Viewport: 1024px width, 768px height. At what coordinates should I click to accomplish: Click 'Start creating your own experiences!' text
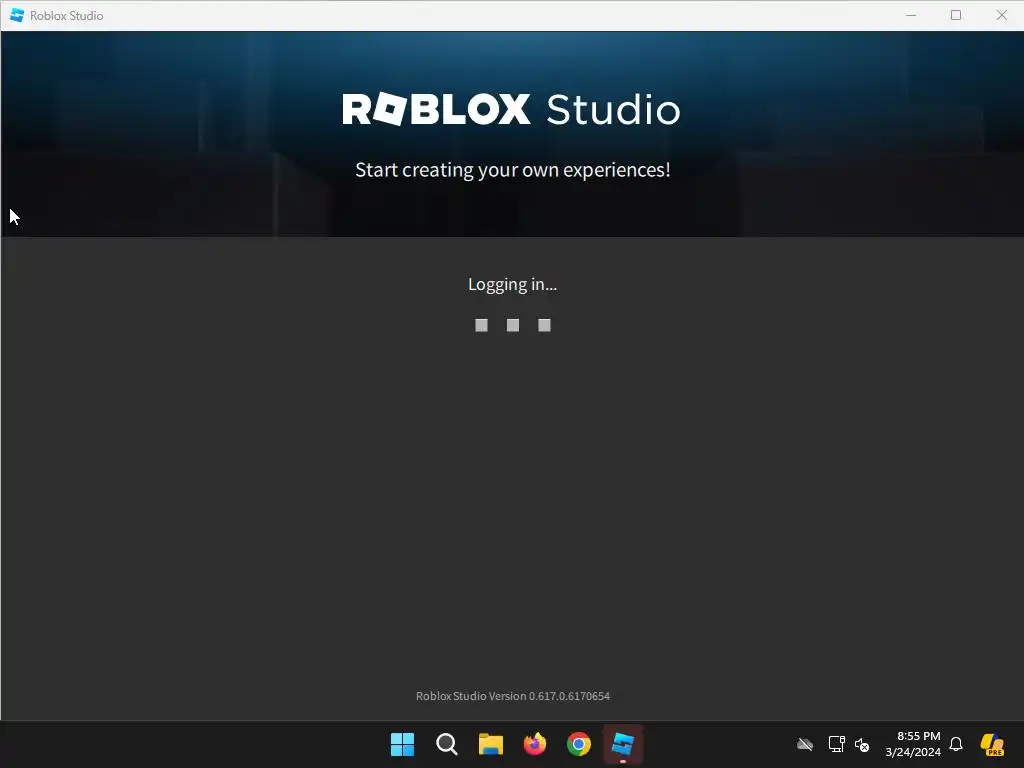tap(513, 170)
